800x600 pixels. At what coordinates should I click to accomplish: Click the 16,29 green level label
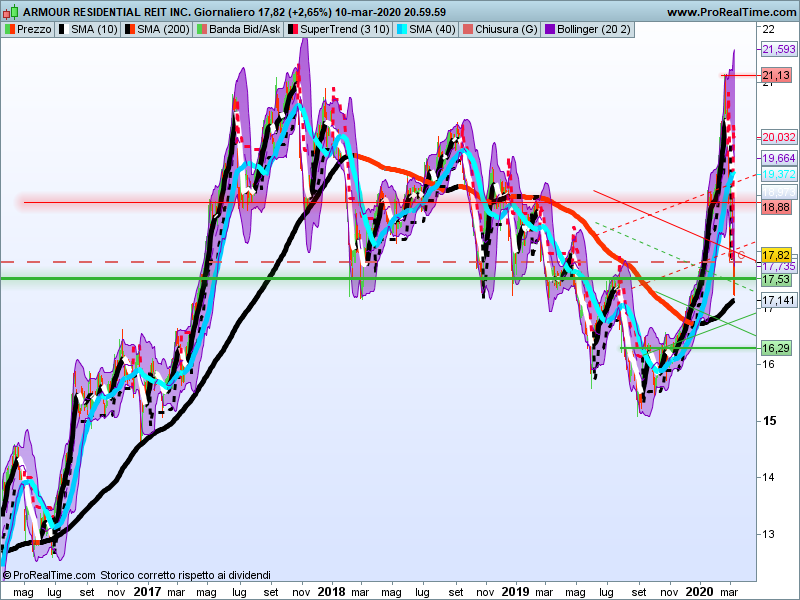pyautogui.click(x=776, y=348)
